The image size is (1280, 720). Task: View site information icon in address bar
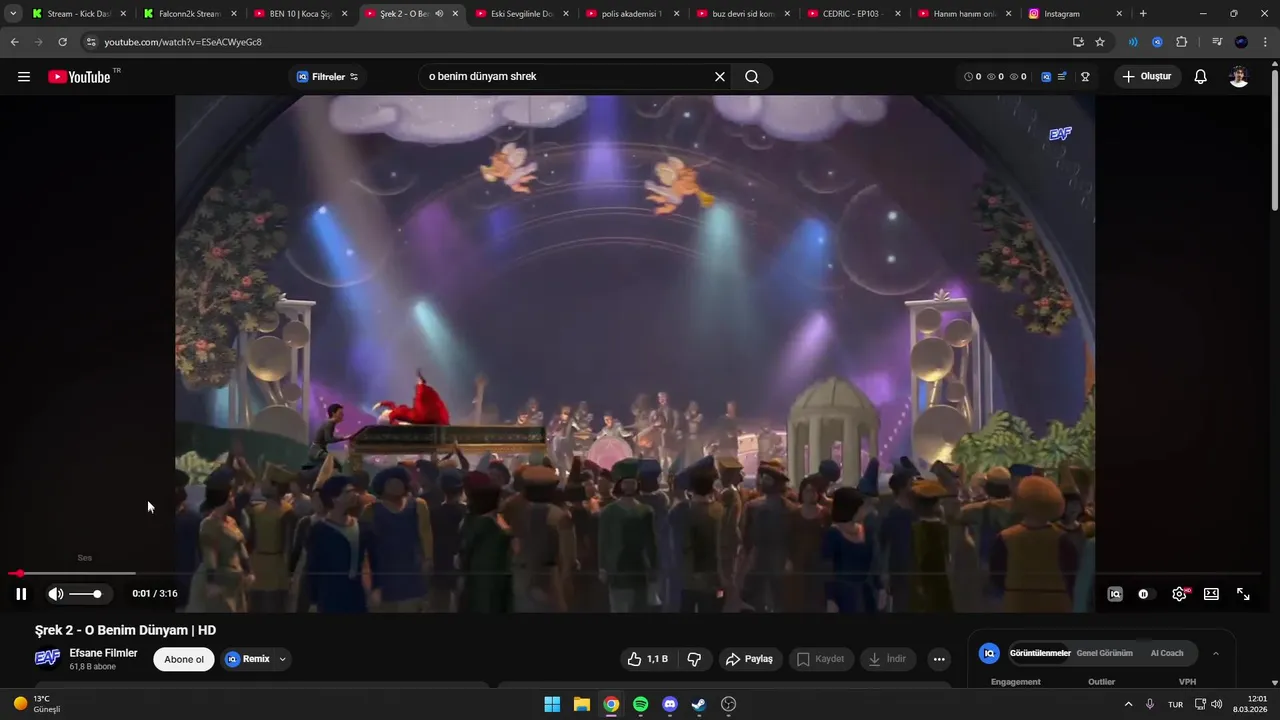[91, 42]
